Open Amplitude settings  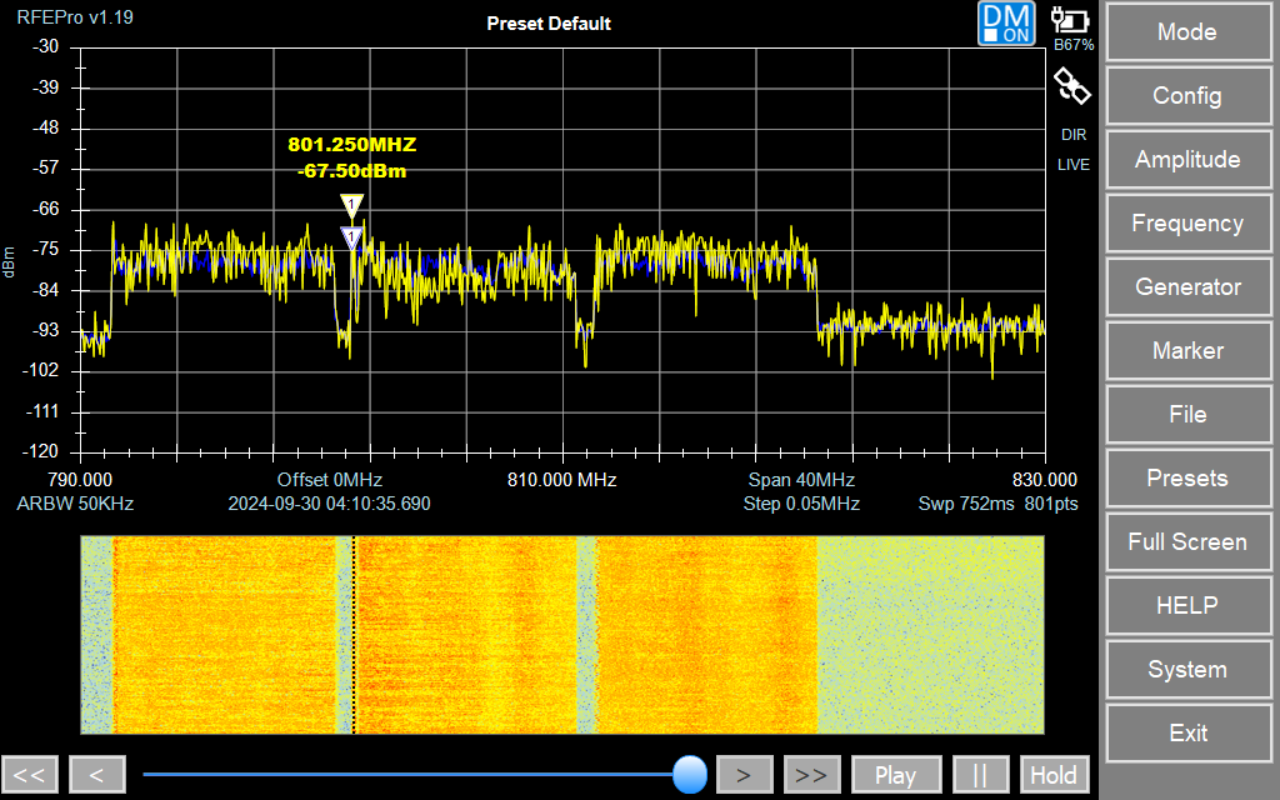(x=1188, y=159)
